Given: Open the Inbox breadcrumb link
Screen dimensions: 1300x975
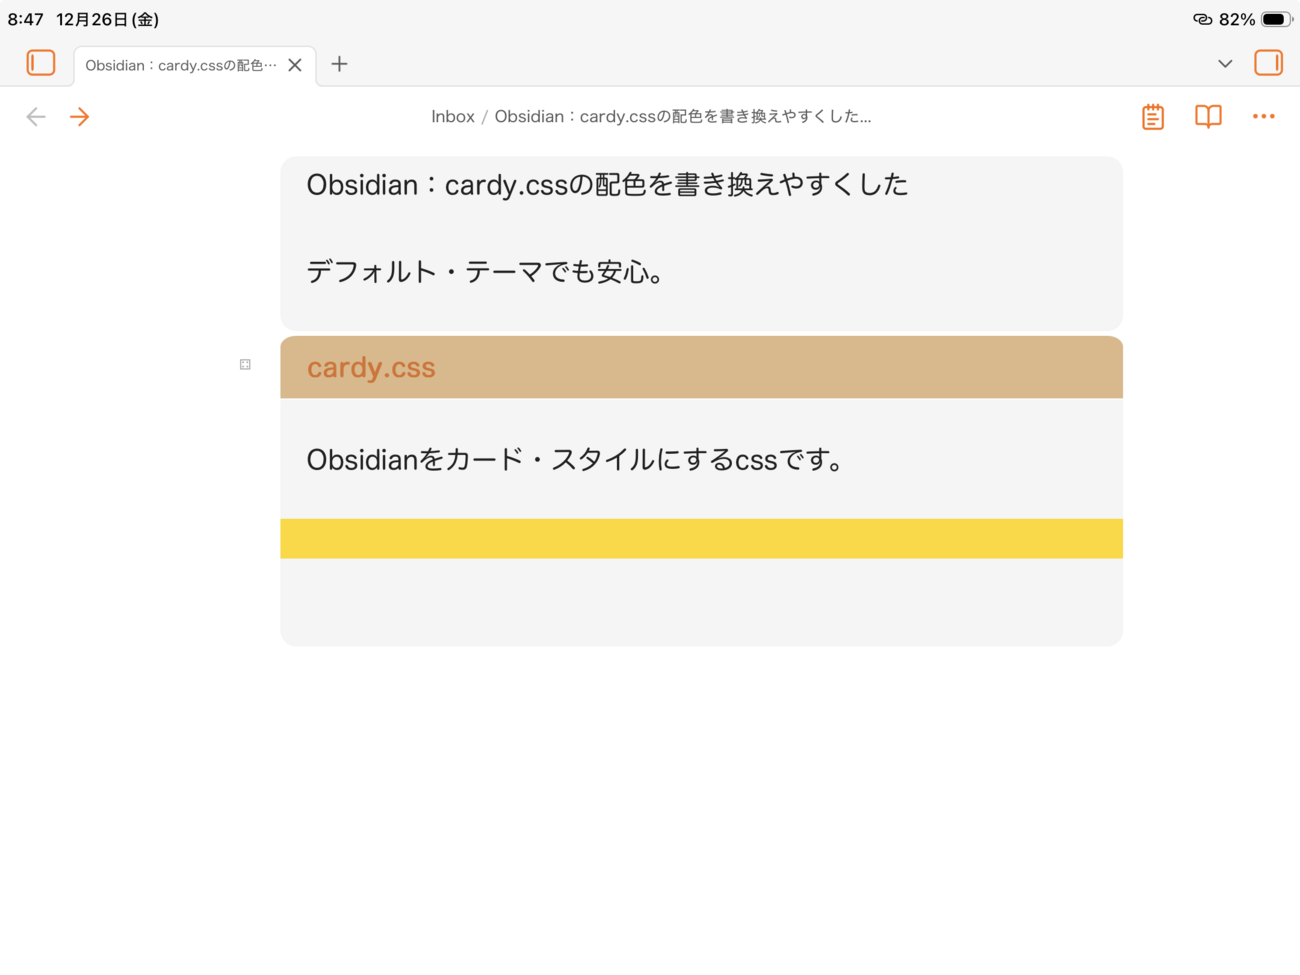Looking at the screenshot, I should coord(453,116).
